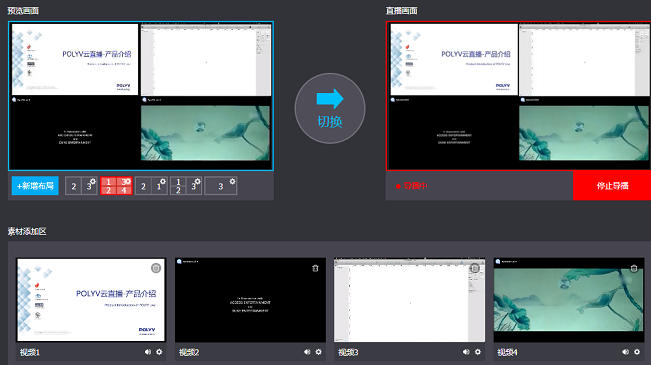
Task: Select the side-by-side 2 and 1 layout
Action: pyautogui.click(x=151, y=186)
